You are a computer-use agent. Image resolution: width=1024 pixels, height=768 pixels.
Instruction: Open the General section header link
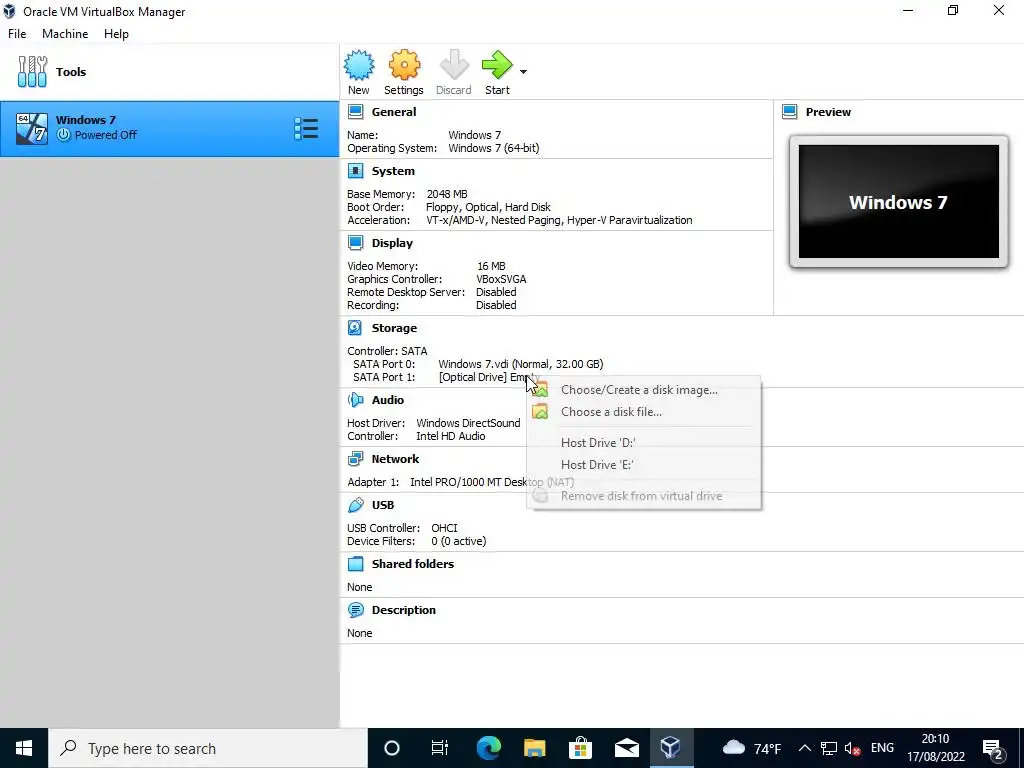394,112
